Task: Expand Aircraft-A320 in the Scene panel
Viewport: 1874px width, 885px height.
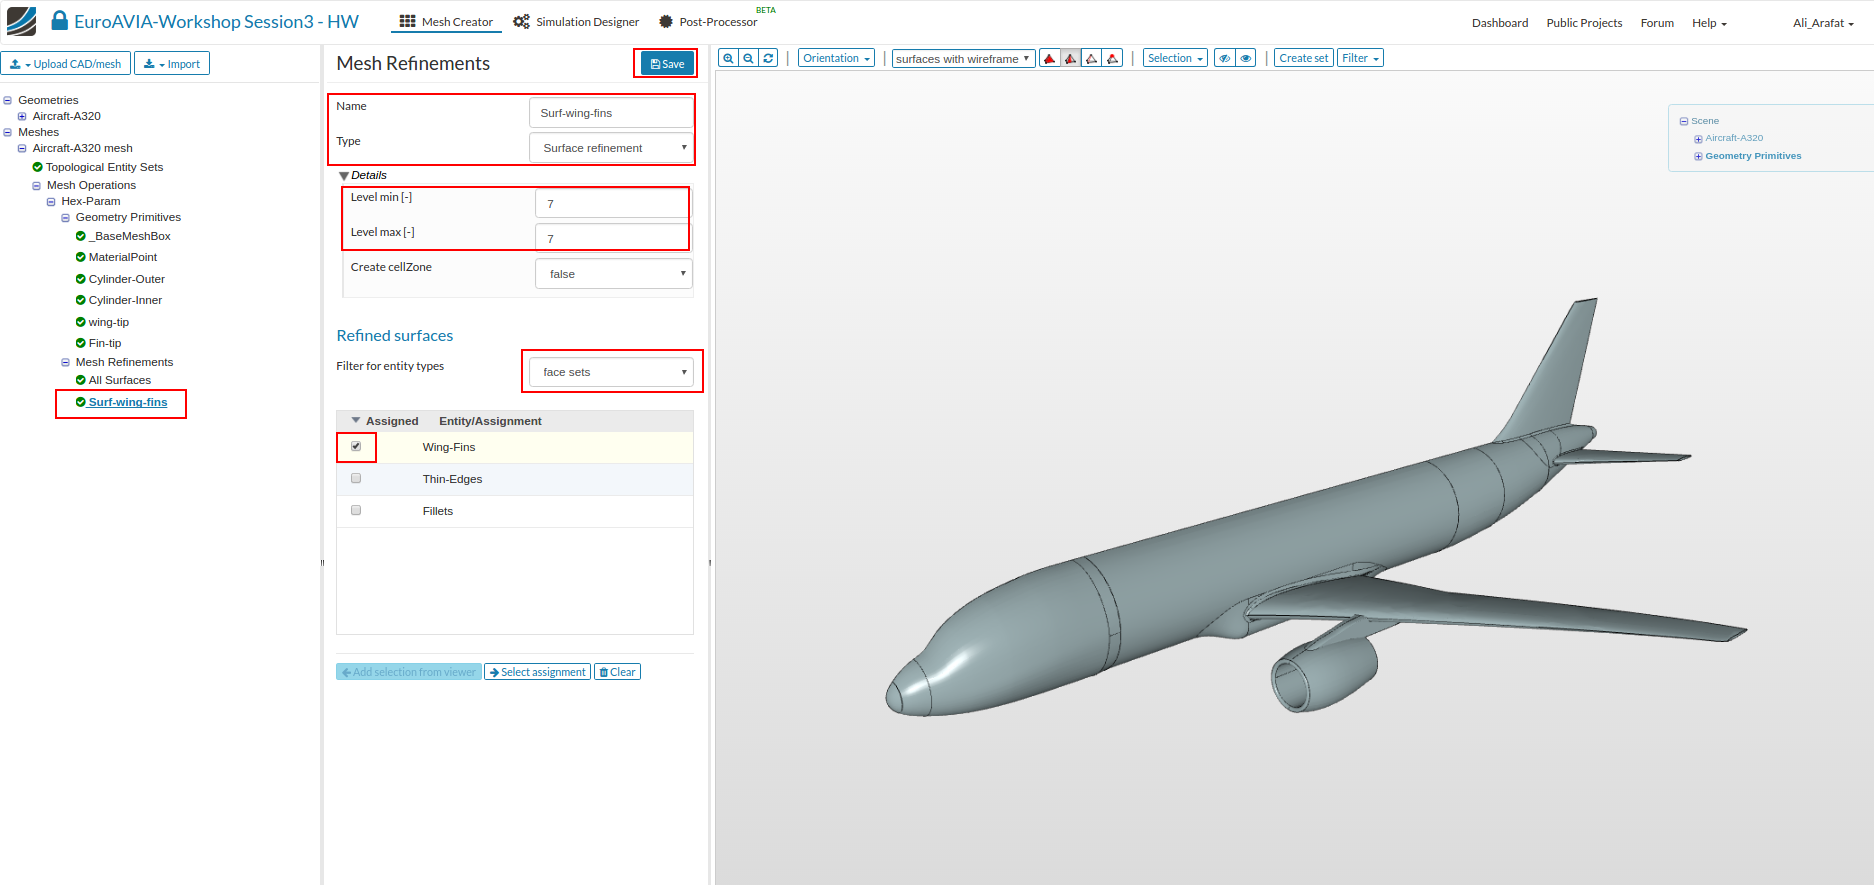Action: (1698, 139)
